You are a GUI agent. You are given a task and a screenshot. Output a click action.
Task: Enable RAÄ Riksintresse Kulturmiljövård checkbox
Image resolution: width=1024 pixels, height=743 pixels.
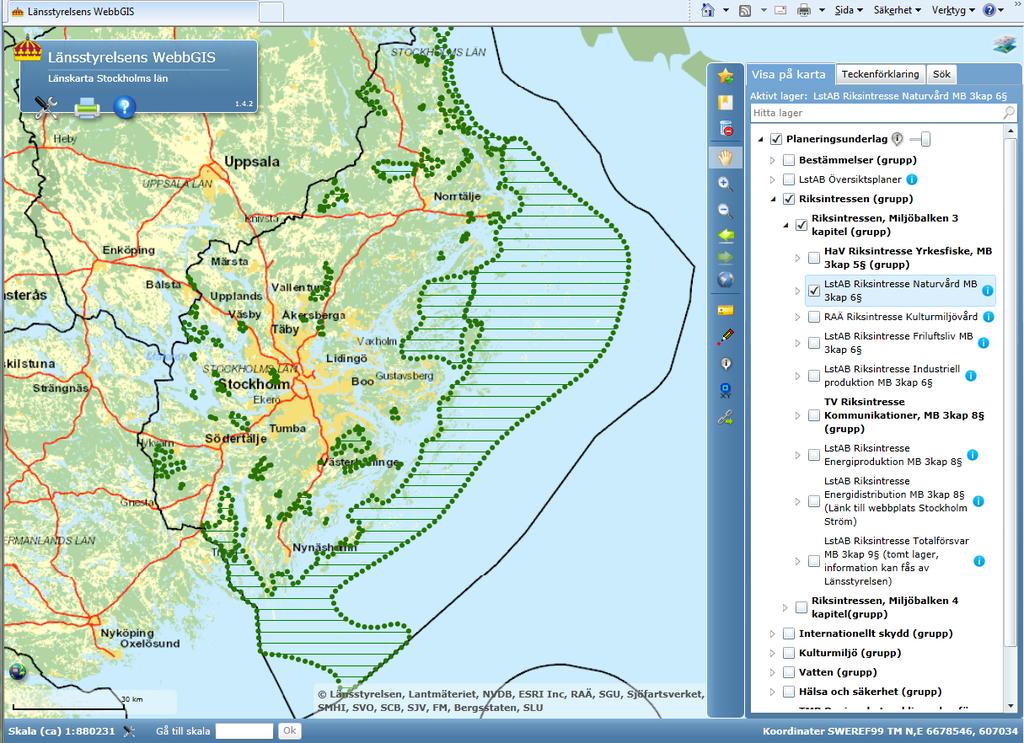tap(814, 317)
